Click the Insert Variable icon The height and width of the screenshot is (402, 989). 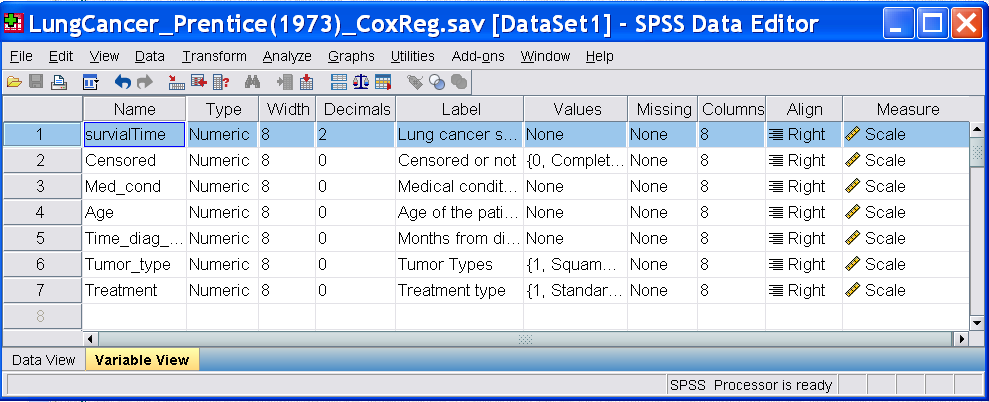point(306,82)
